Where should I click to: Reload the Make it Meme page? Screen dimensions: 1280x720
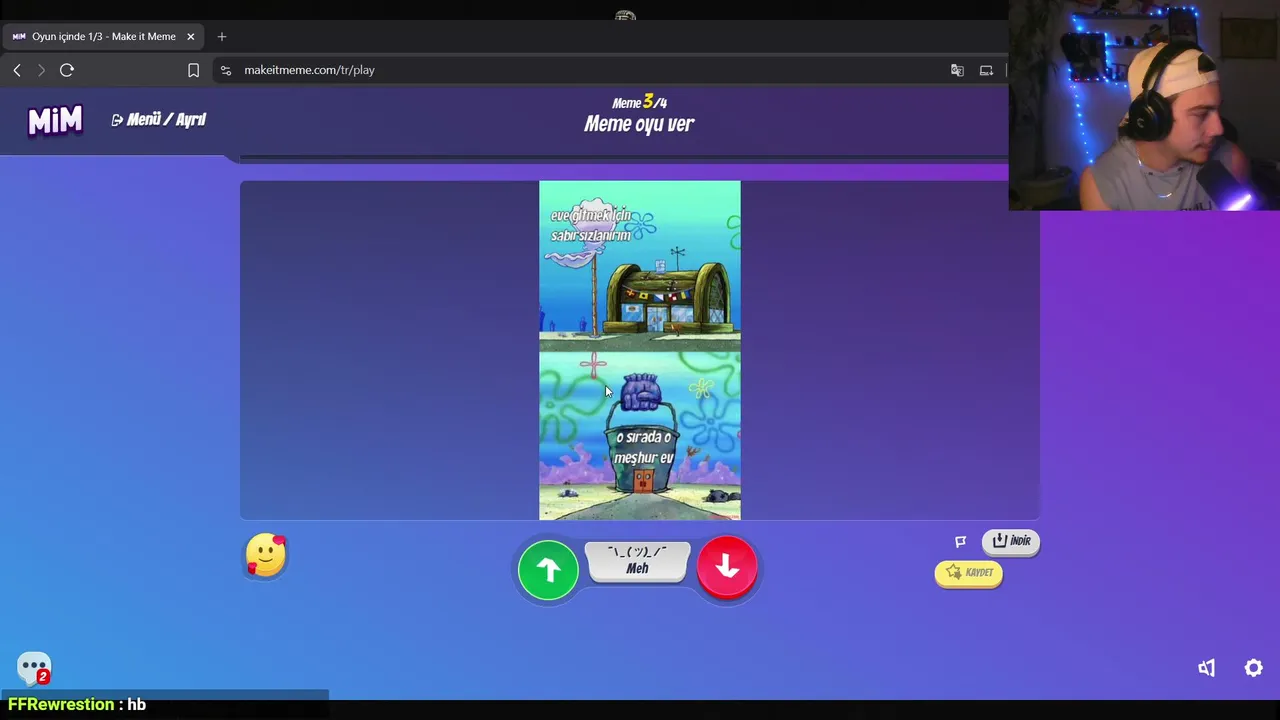pos(67,70)
